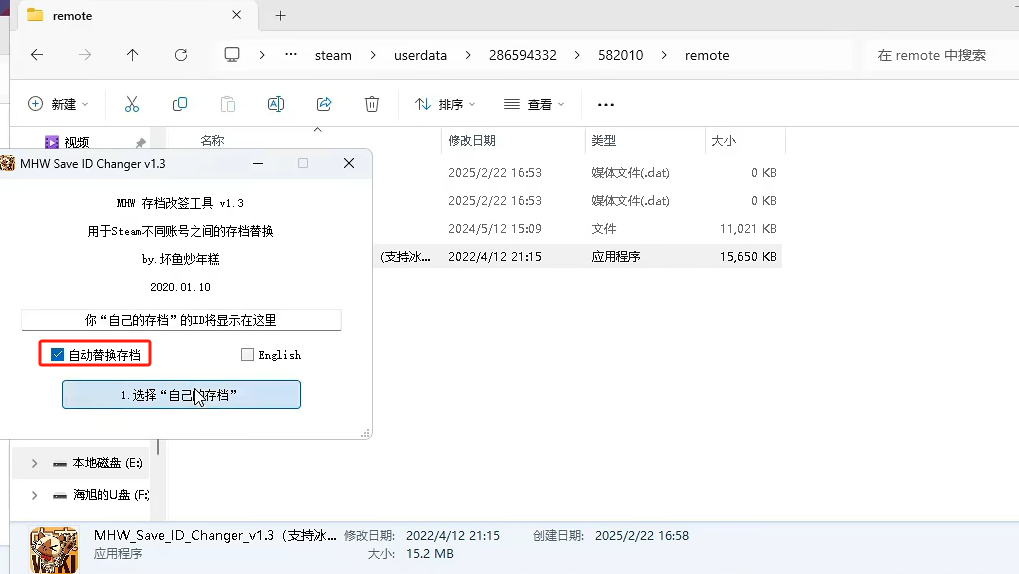Expand chevron after the monitor icon
The height and width of the screenshot is (574, 1019).
pos(262,55)
